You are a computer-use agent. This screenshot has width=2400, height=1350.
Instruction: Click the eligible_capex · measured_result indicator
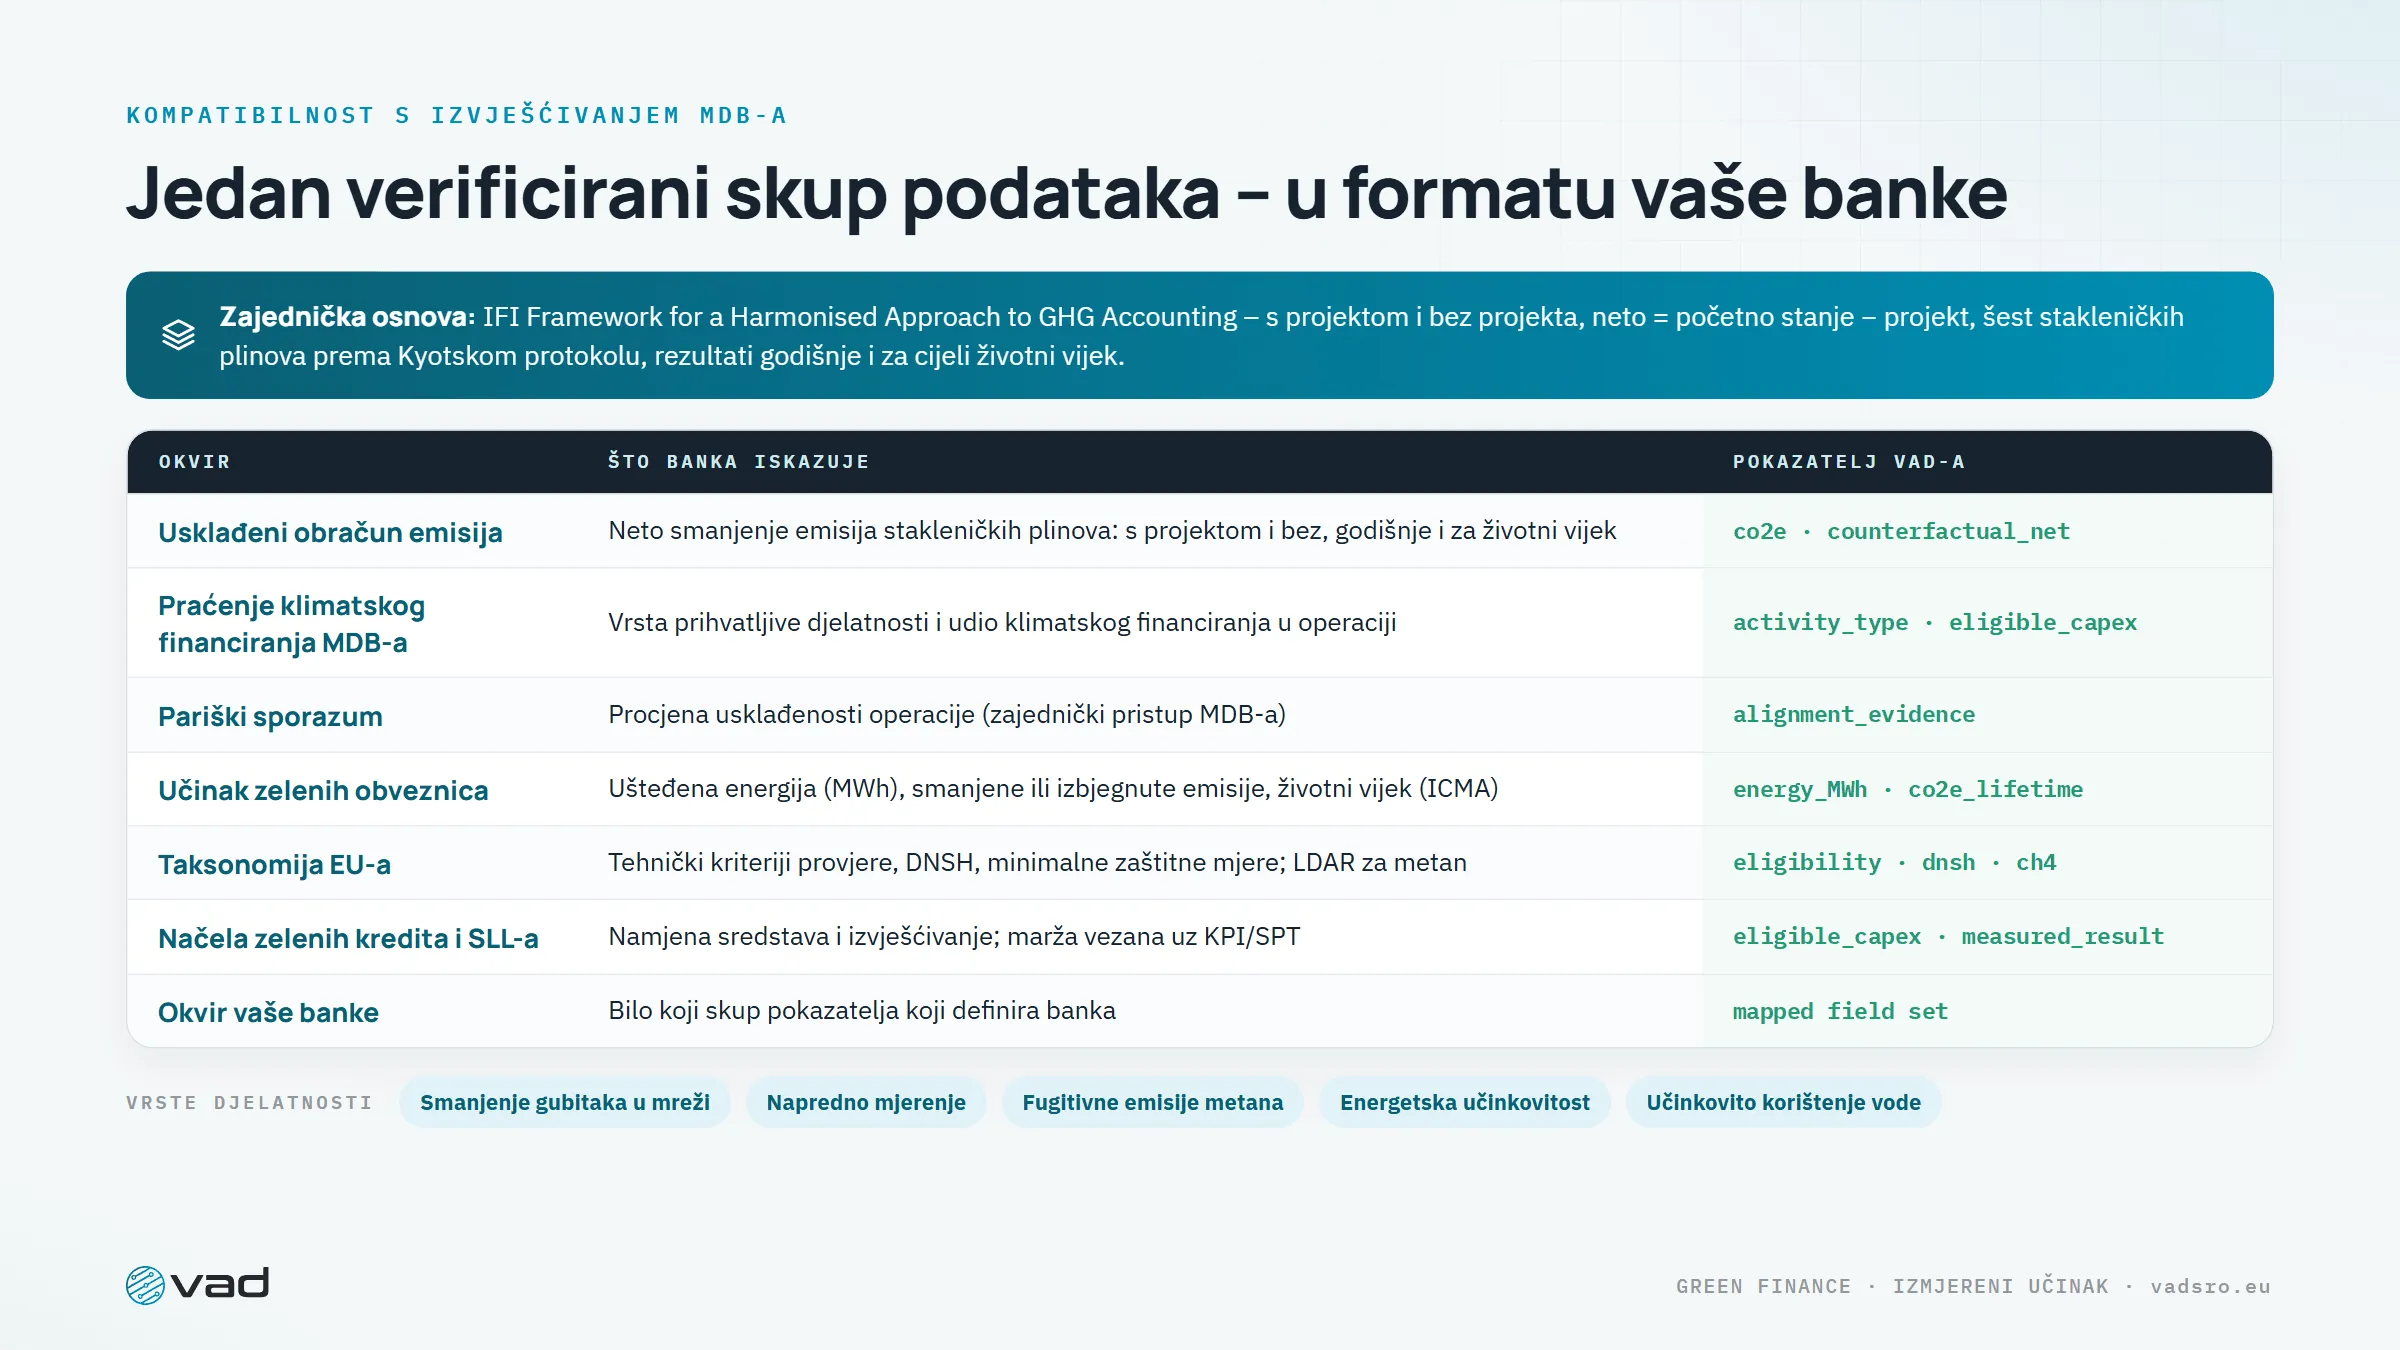pyautogui.click(x=1948, y=937)
